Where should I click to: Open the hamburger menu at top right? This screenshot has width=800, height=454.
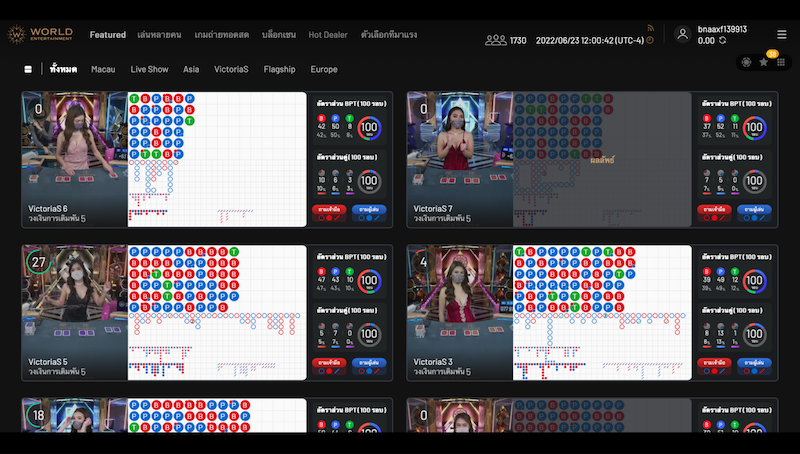pyautogui.click(x=782, y=34)
